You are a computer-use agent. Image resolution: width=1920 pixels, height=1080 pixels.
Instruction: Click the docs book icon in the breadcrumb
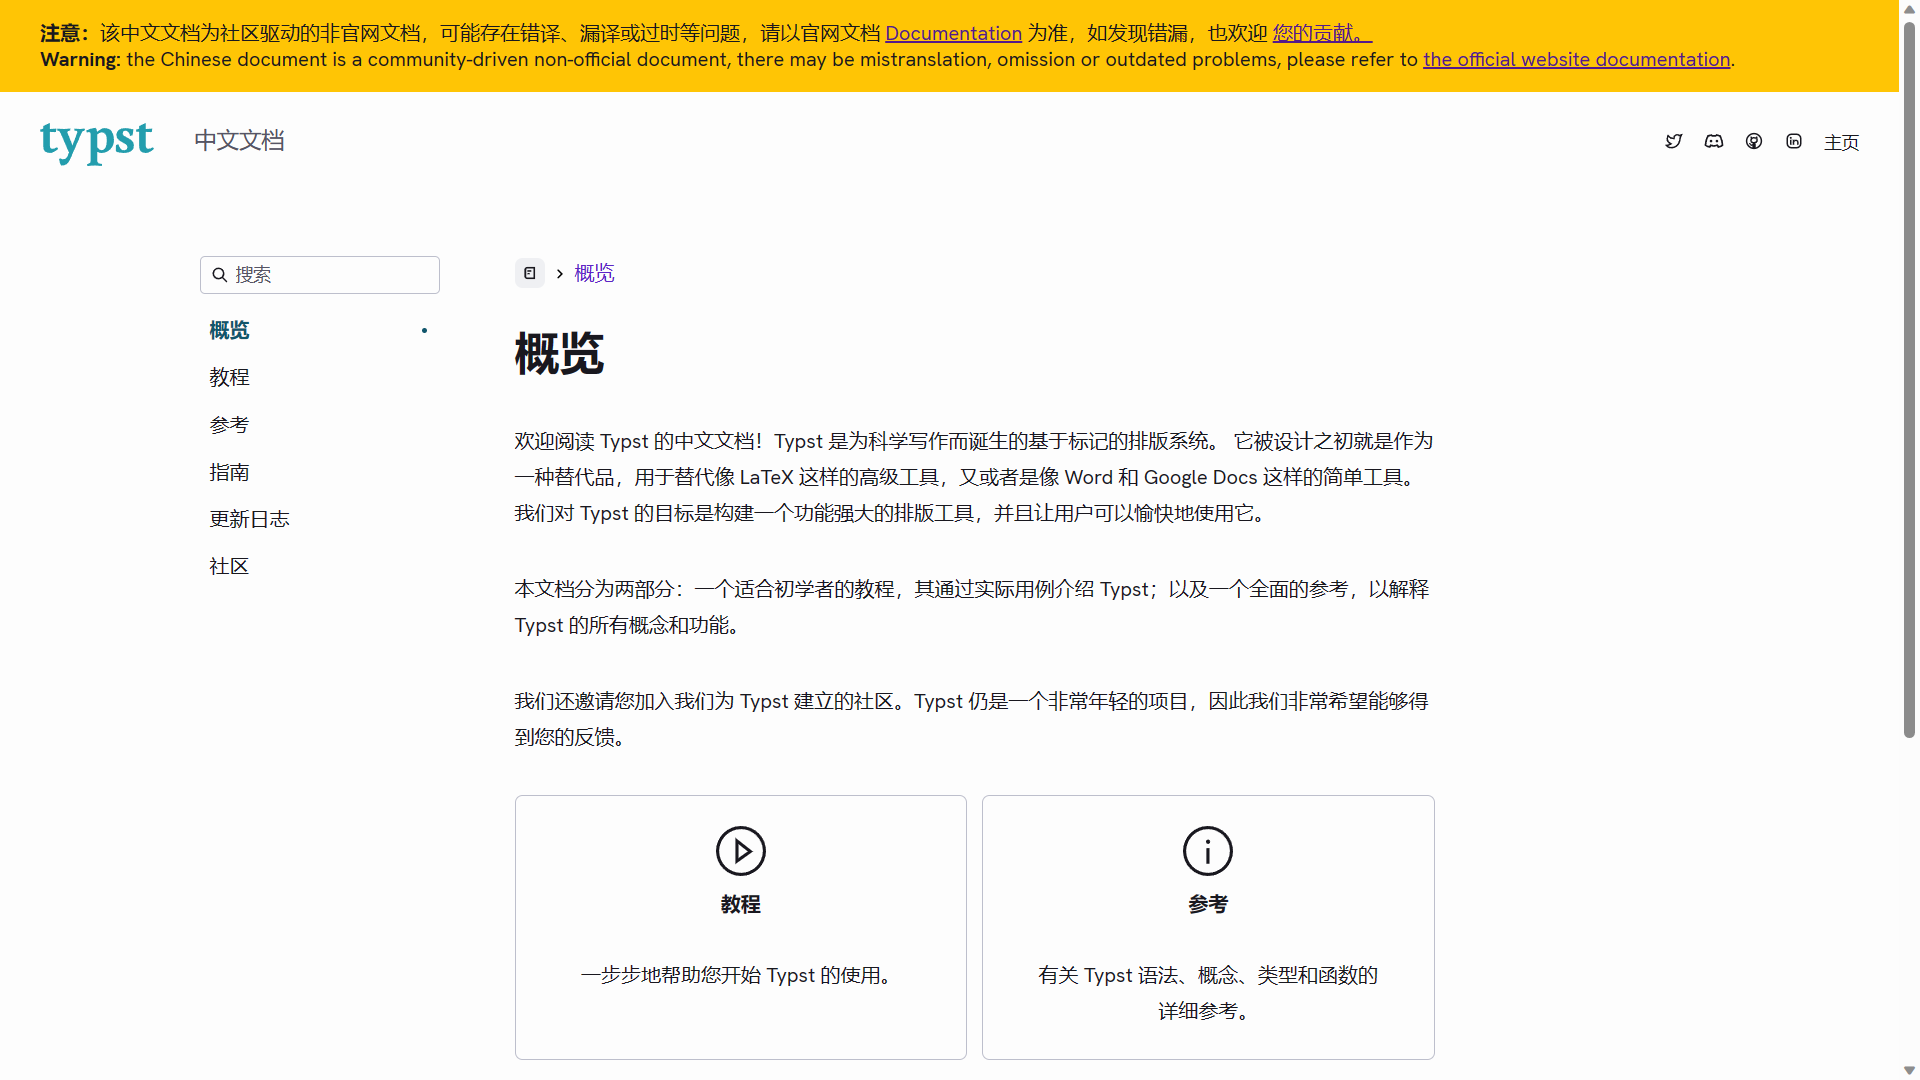[x=529, y=273]
